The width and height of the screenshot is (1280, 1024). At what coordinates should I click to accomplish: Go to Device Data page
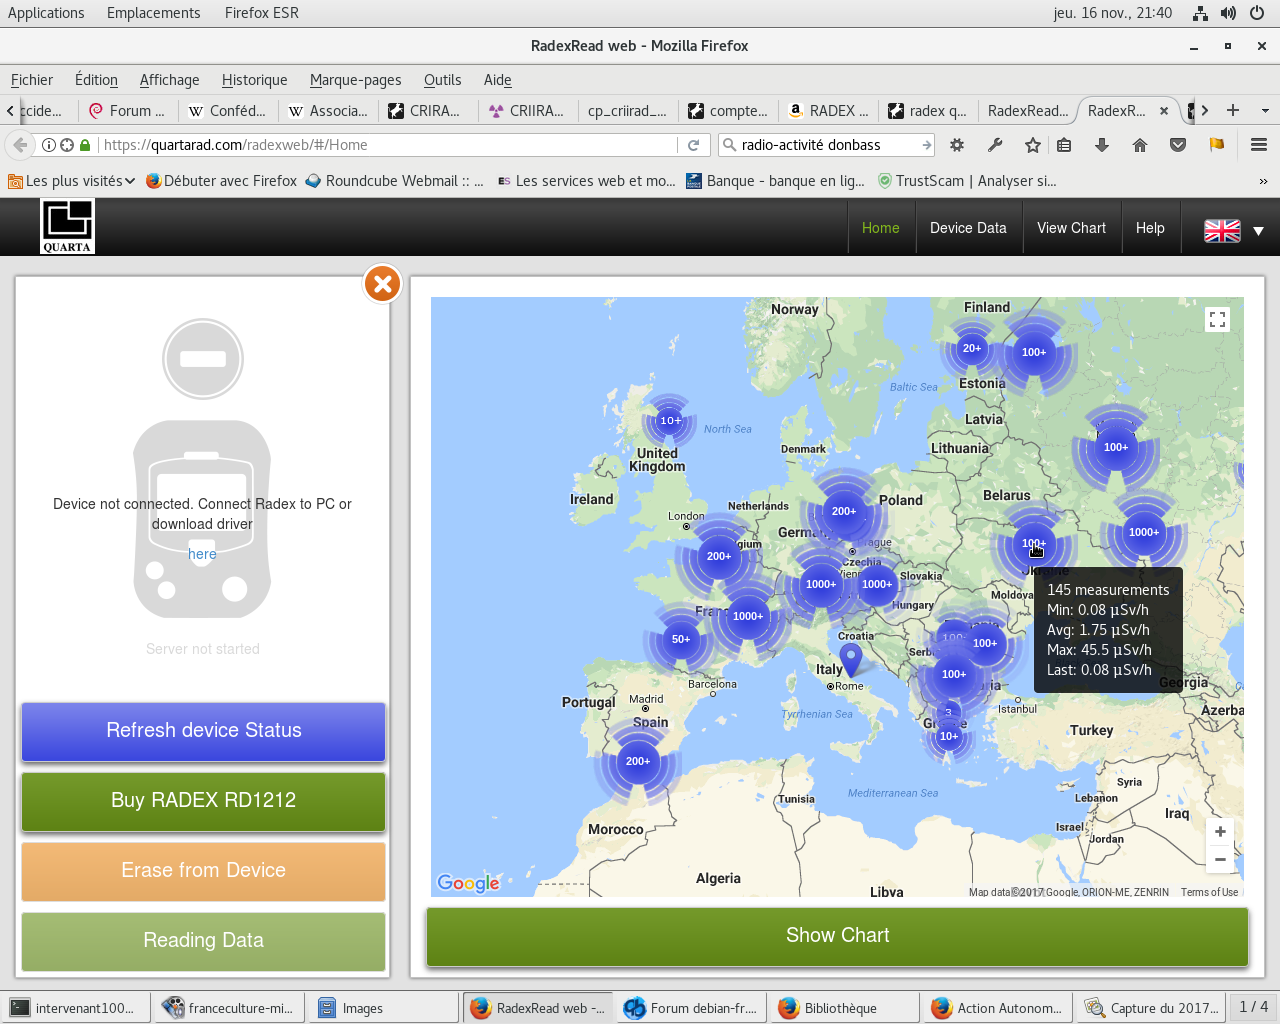click(x=968, y=228)
